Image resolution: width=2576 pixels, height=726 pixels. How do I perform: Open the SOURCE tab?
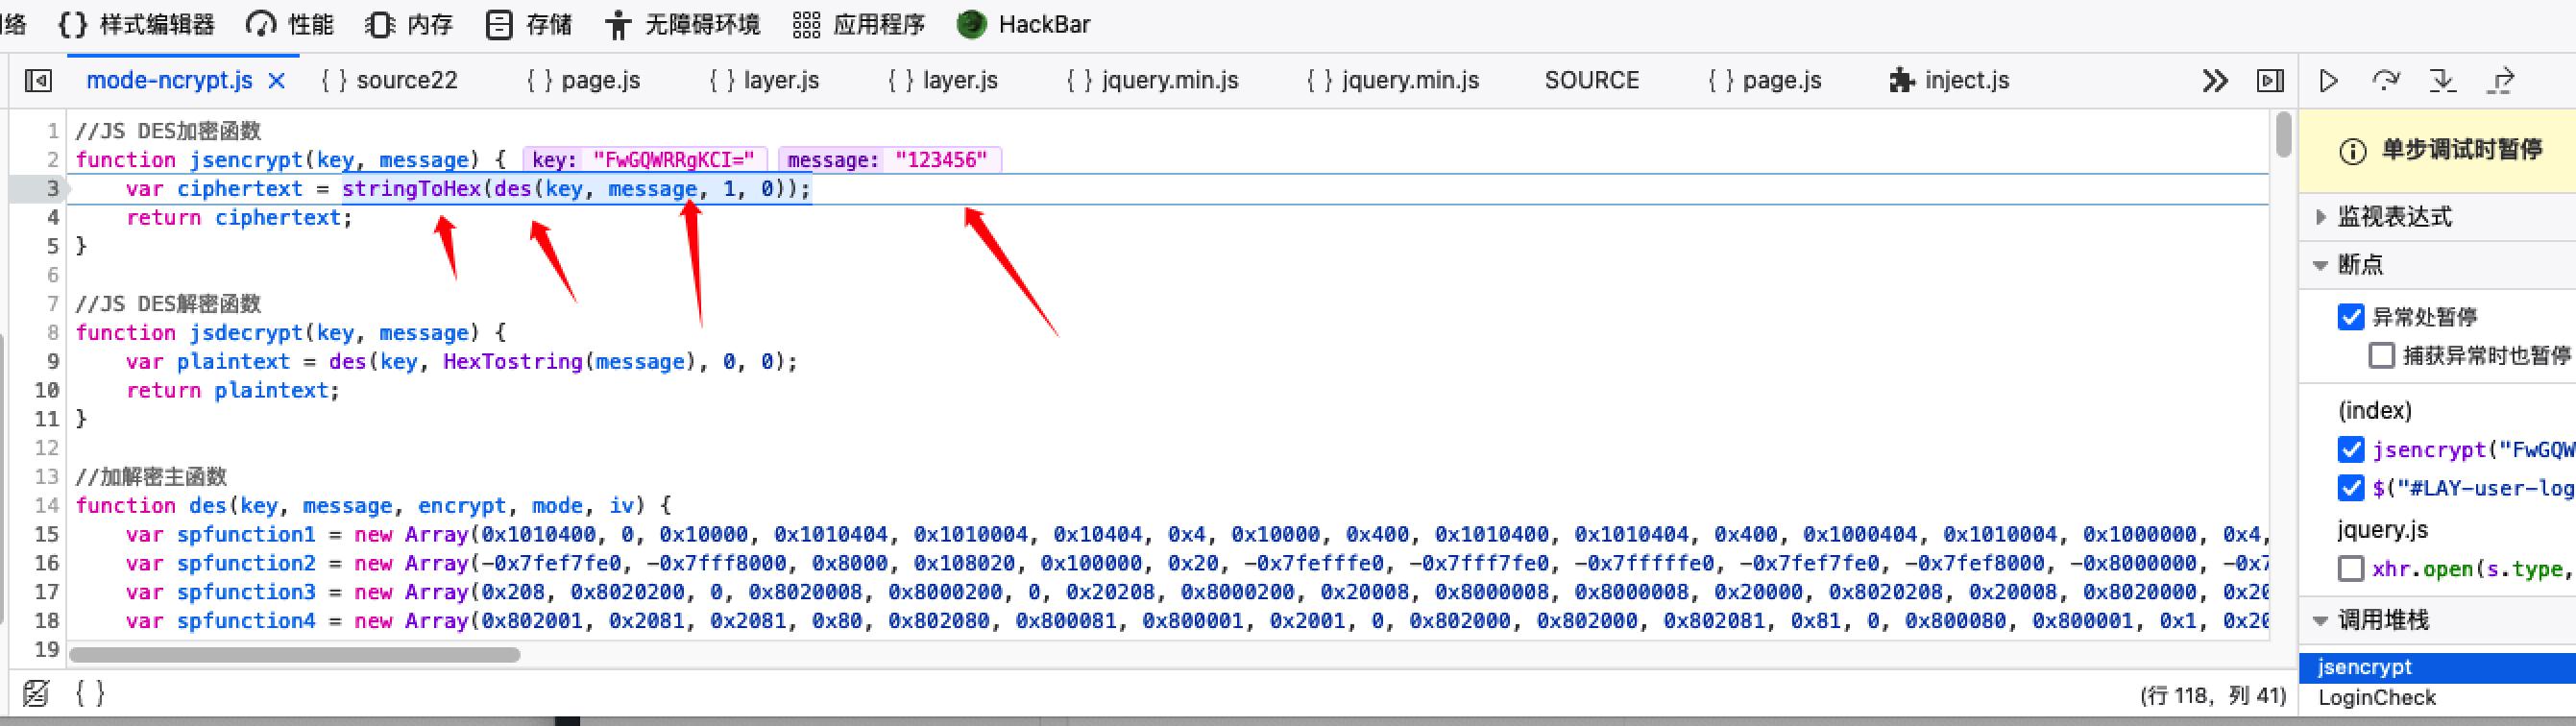(1591, 80)
